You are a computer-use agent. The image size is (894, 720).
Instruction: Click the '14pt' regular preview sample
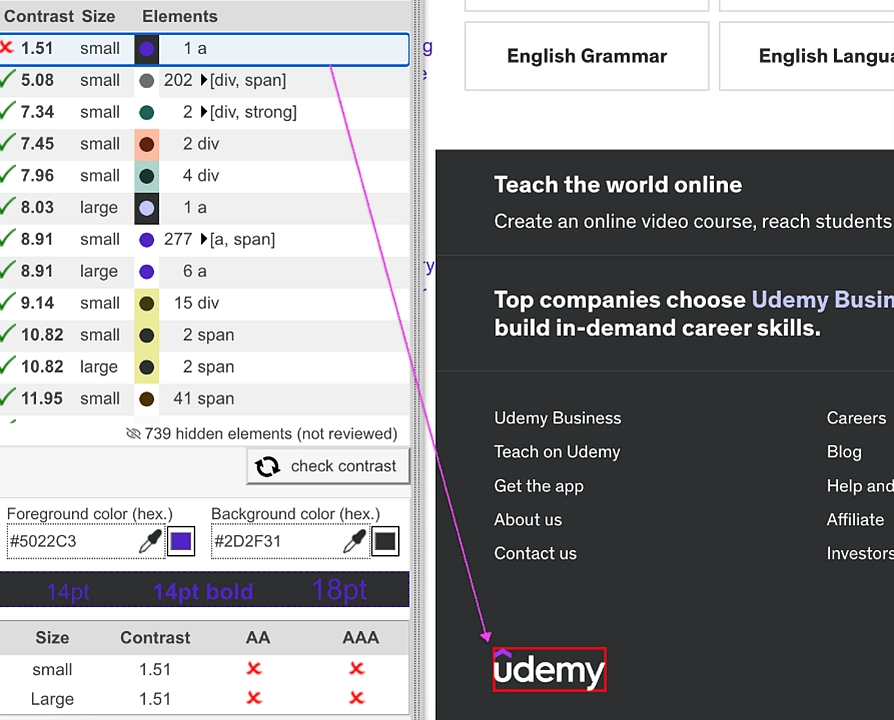pos(68,592)
